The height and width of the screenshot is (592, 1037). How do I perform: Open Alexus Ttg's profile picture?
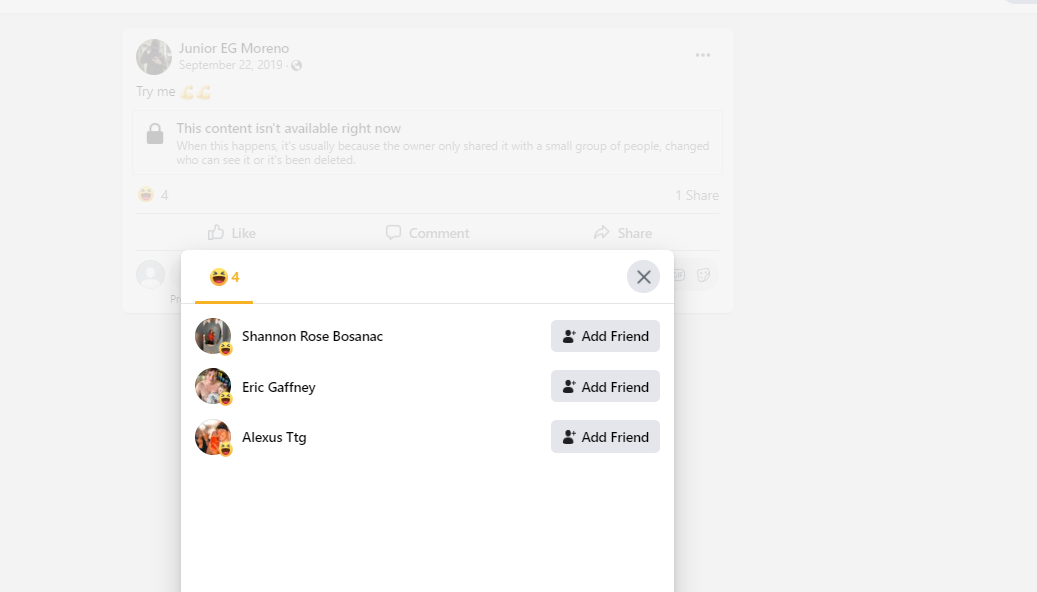pyautogui.click(x=213, y=437)
